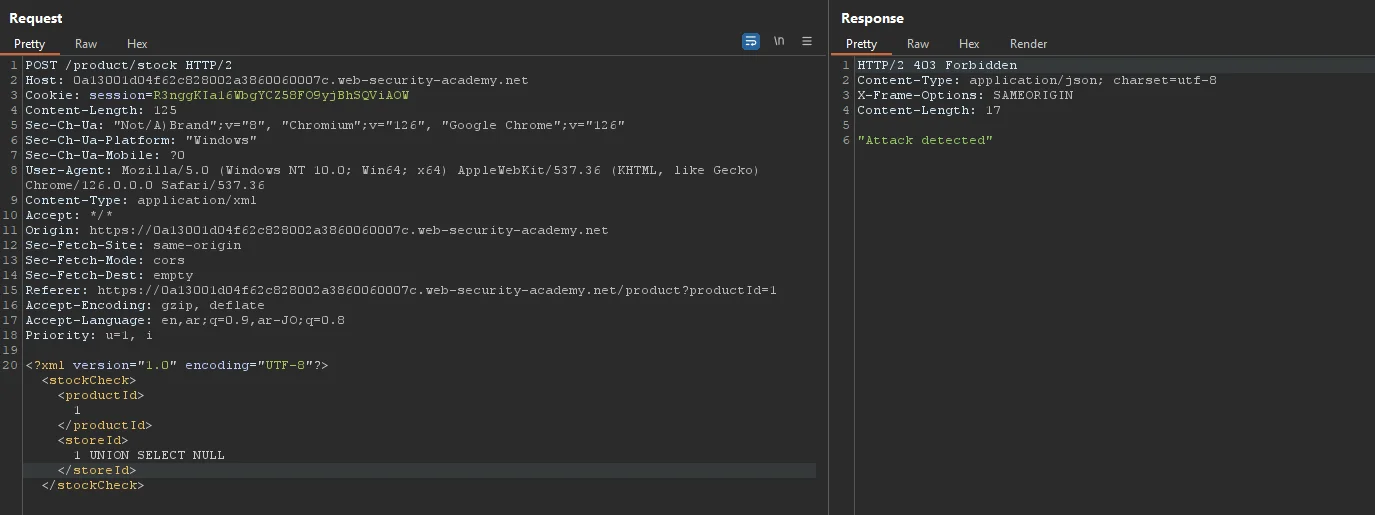Click the Sec-Ch-Ua header line
Screen dimensions: 1375x515
pyautogui.click(x=324, y=125)
